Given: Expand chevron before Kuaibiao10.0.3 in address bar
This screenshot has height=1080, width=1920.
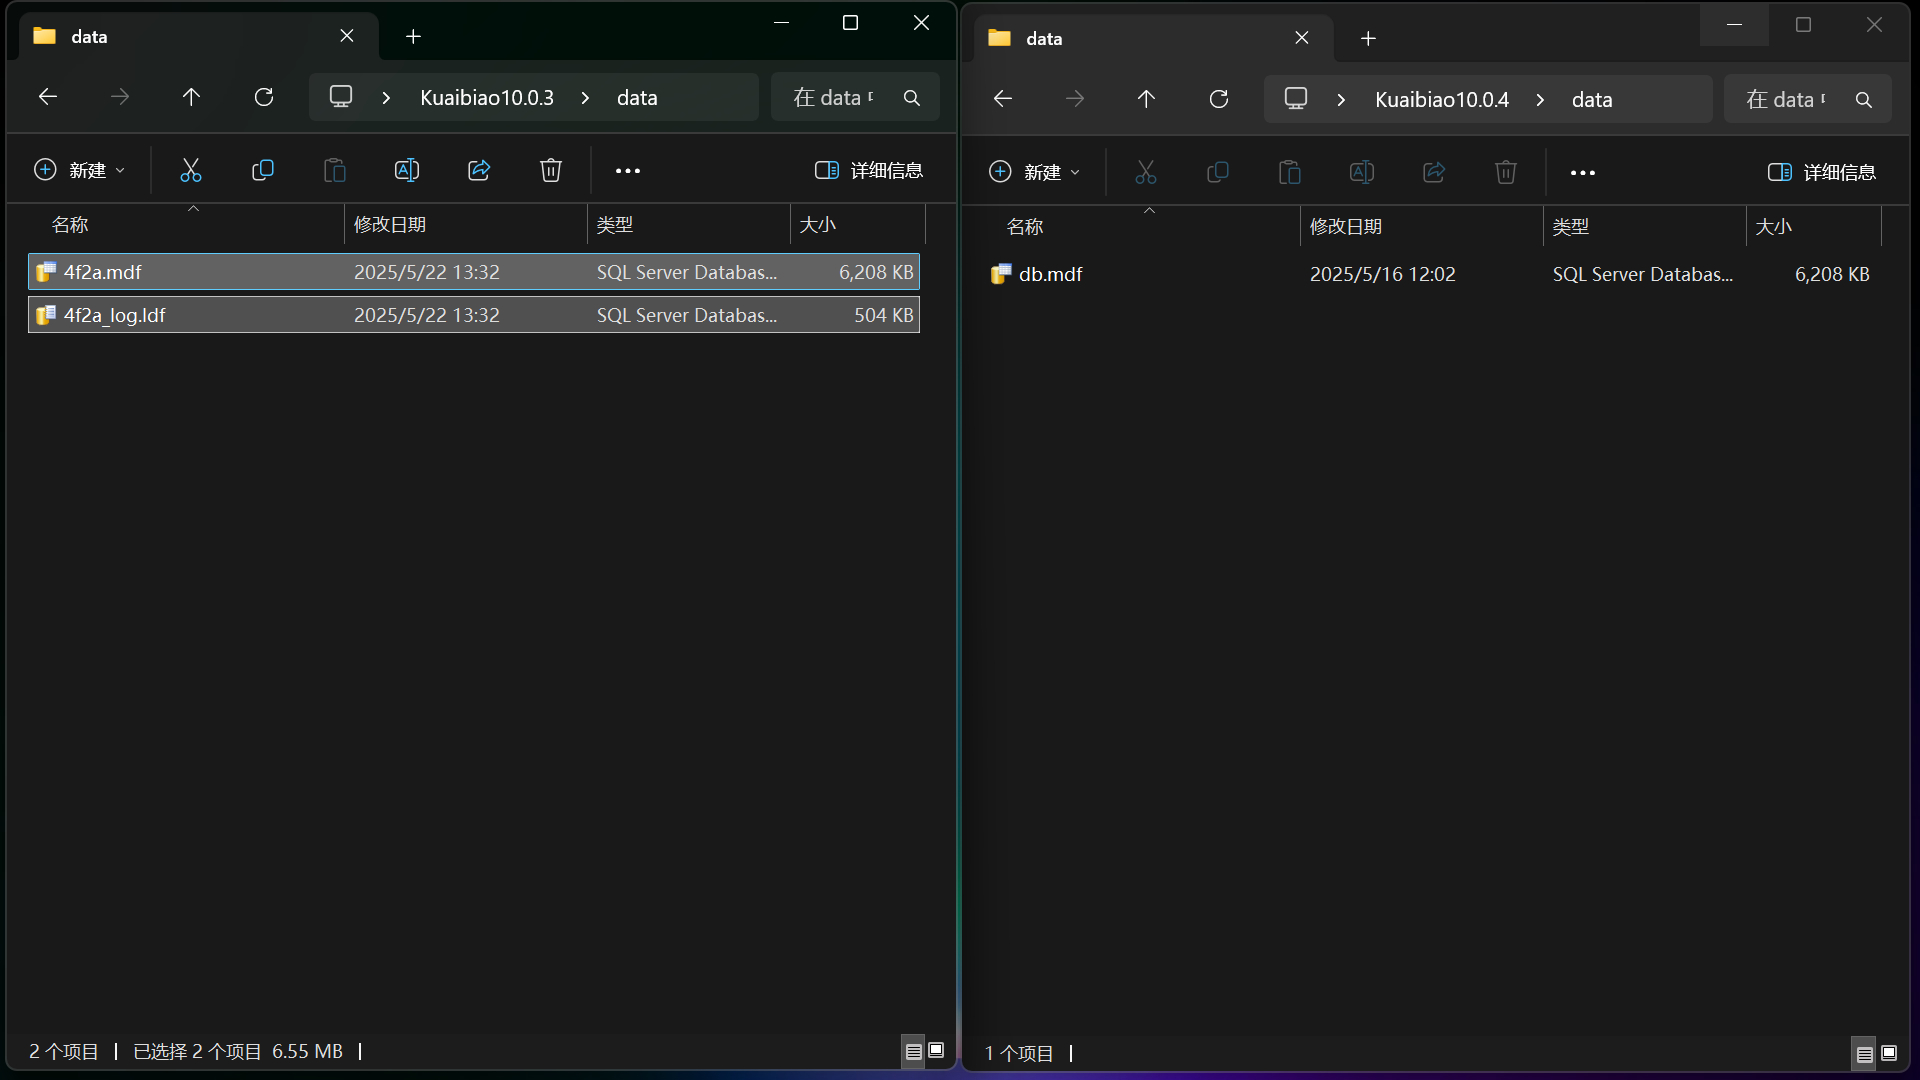Looking at the screenshot, I should click(386, 98).
